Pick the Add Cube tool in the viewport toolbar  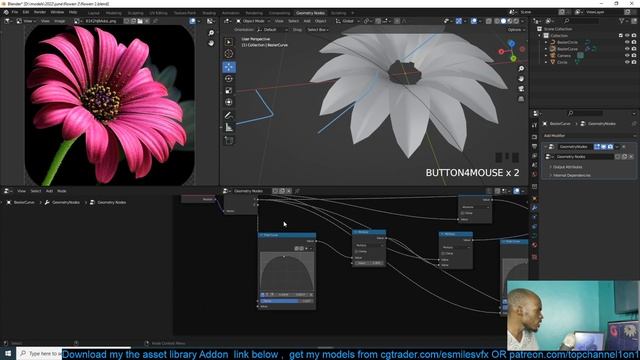pyautogui.click(x=229, y=141)
